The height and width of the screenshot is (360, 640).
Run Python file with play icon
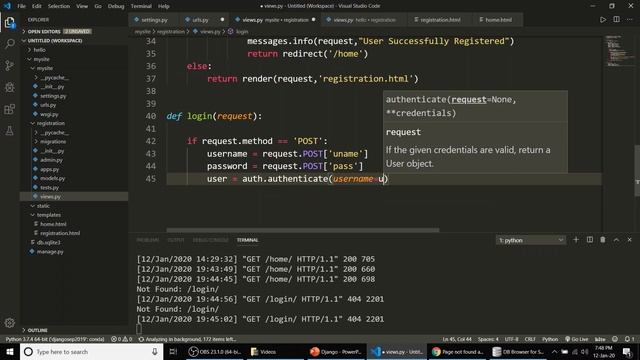pyautogui.click(x=603, y=20)
